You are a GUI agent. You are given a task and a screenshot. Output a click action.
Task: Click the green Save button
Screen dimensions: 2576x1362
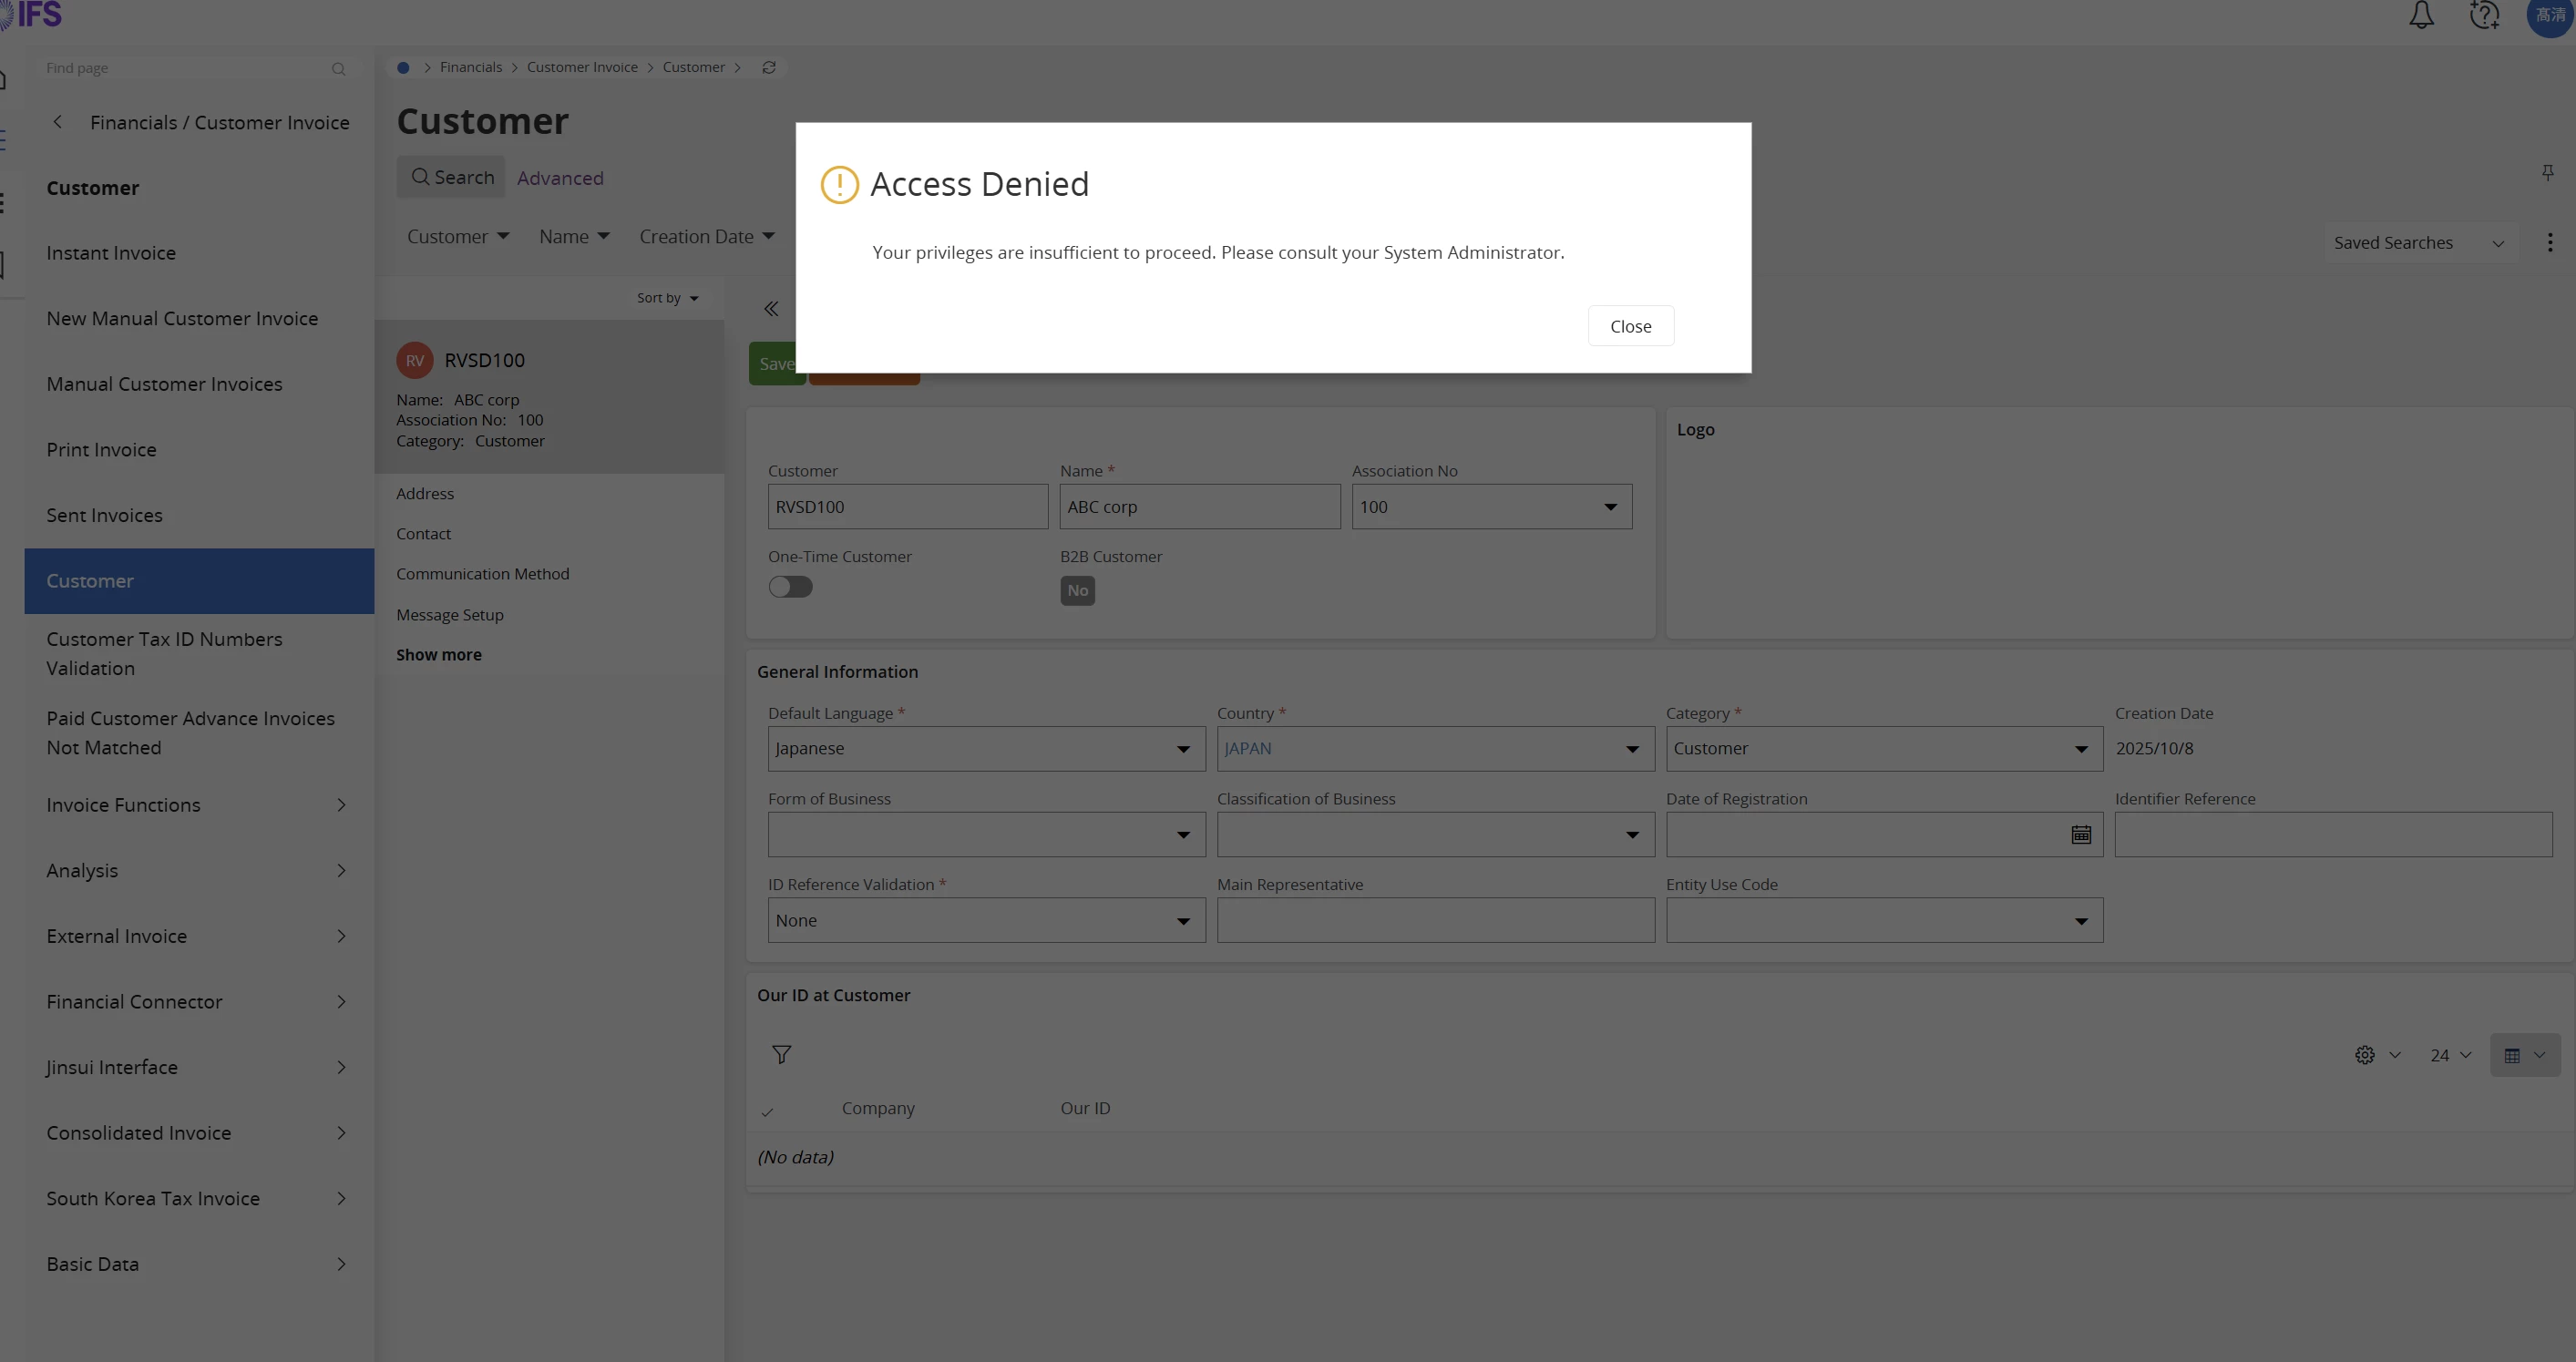coord(777,364)
